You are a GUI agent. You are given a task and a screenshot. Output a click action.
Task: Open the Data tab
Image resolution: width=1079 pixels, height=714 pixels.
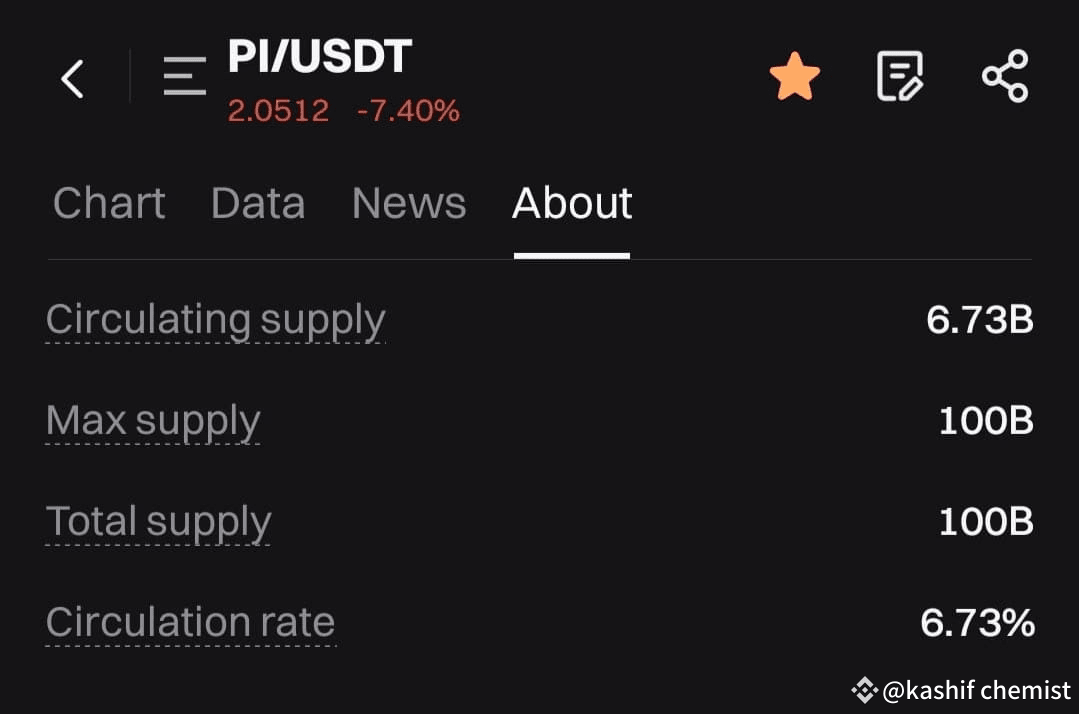[x=258, y=204]
